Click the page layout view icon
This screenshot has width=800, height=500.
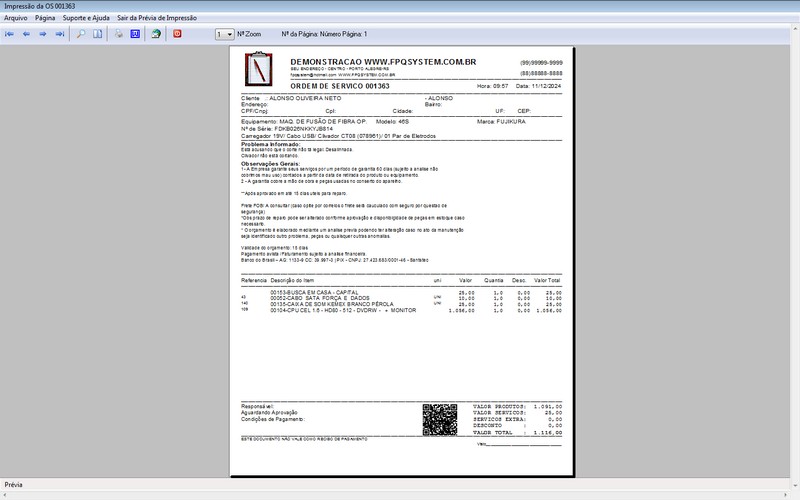(x=98, y=34)
